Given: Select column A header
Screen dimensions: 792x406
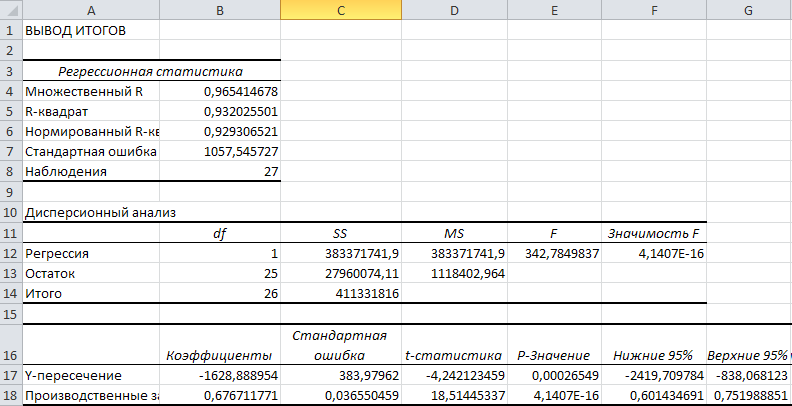Looking at the screenshot, I should coord(91,10).
